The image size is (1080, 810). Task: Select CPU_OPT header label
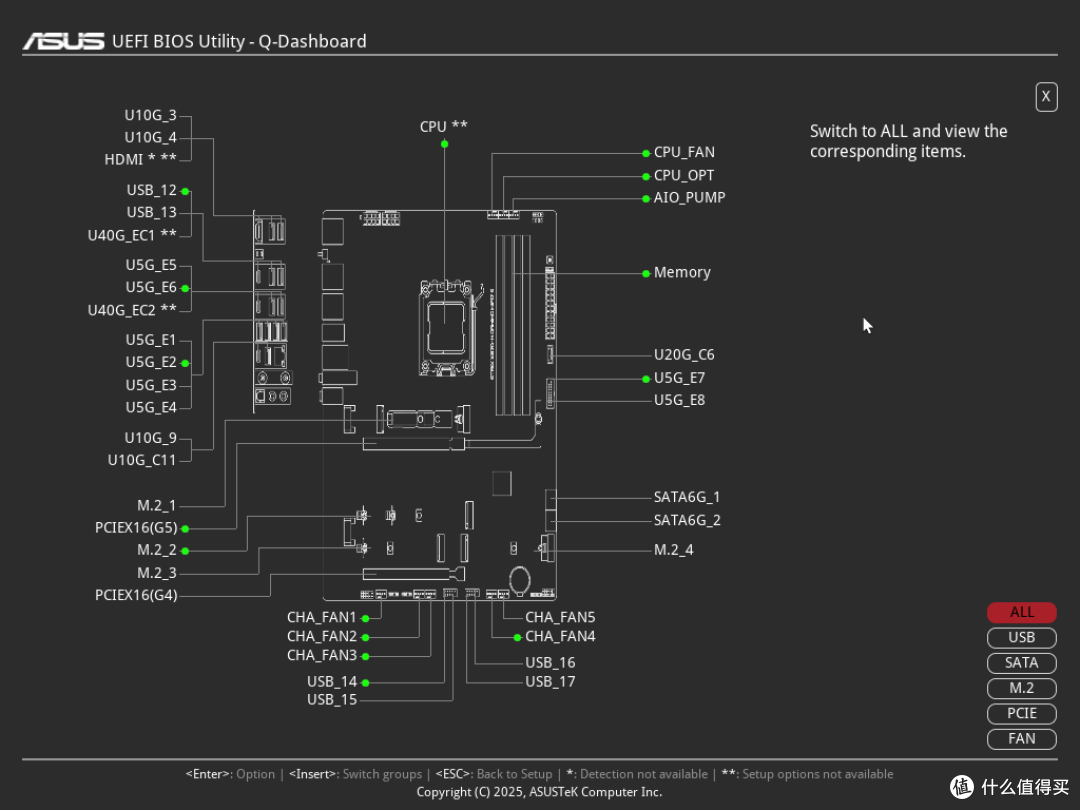coord(683,176)
